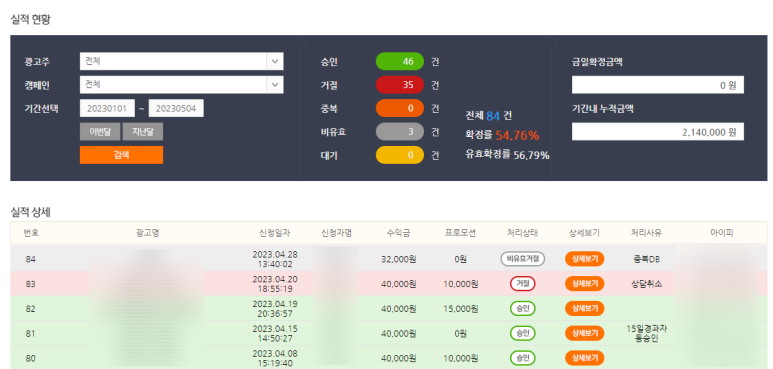Click the 수익금 column header
773x369 pixels.
pyautogui.click(x=398, y=233)
